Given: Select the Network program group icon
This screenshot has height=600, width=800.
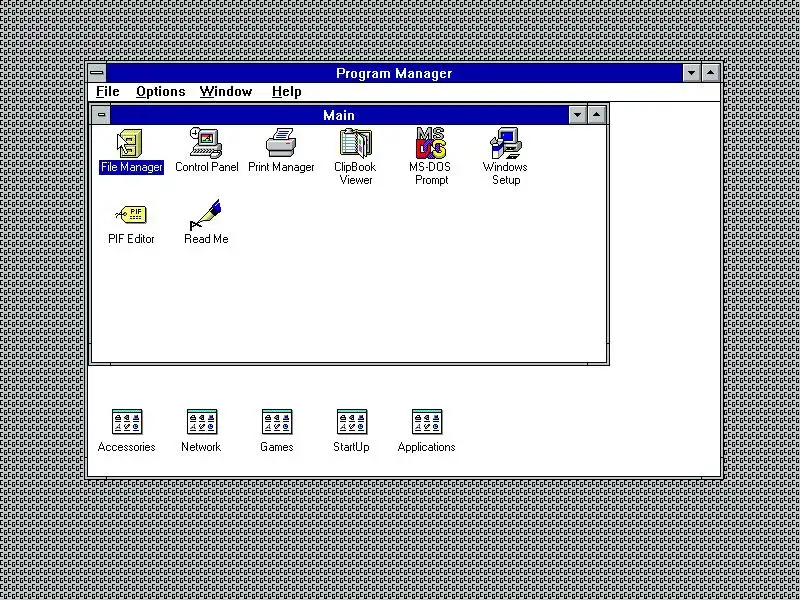Looking at the screenshot, I should (202, 422).
